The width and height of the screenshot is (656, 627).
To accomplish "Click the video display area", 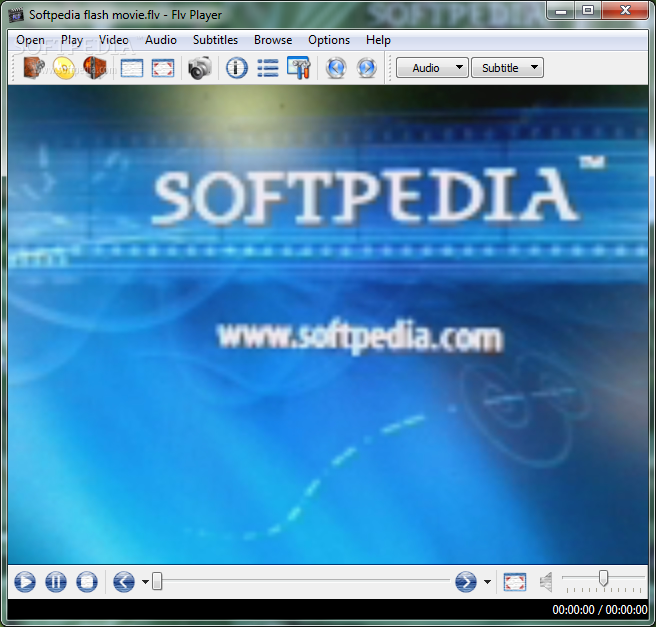I will point(328,325).
